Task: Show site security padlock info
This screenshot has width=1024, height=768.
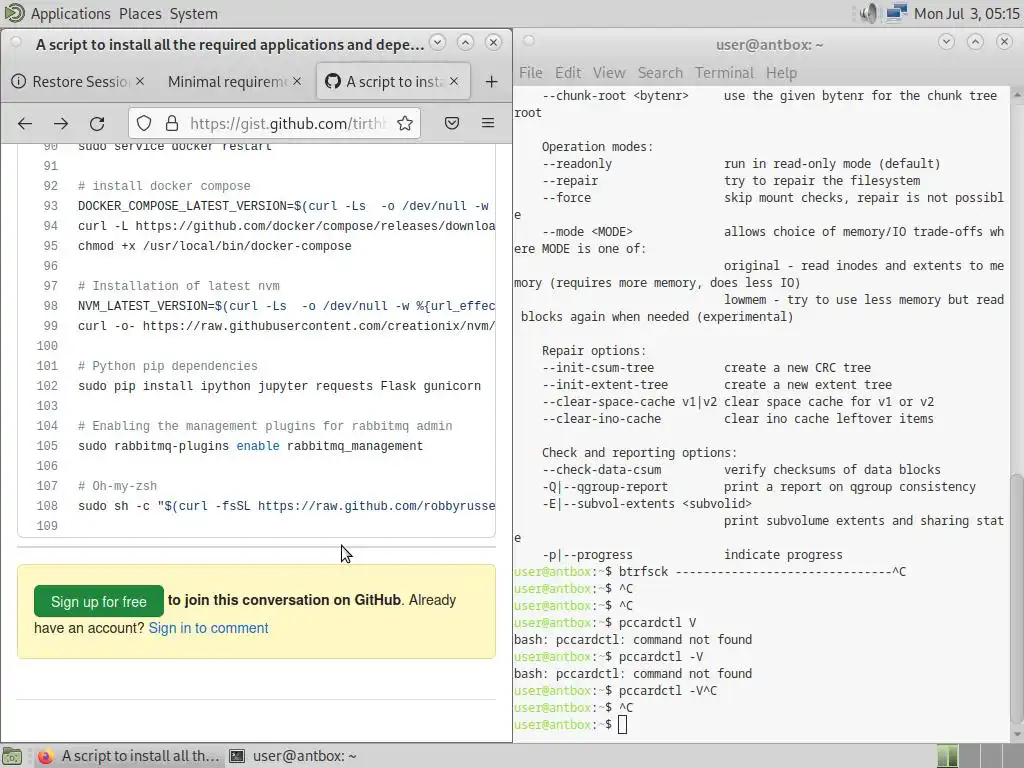Action: 172,123
